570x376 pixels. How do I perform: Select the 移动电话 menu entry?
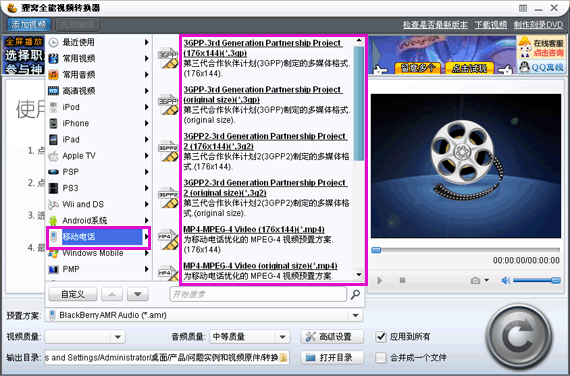(x=99, y=237)
